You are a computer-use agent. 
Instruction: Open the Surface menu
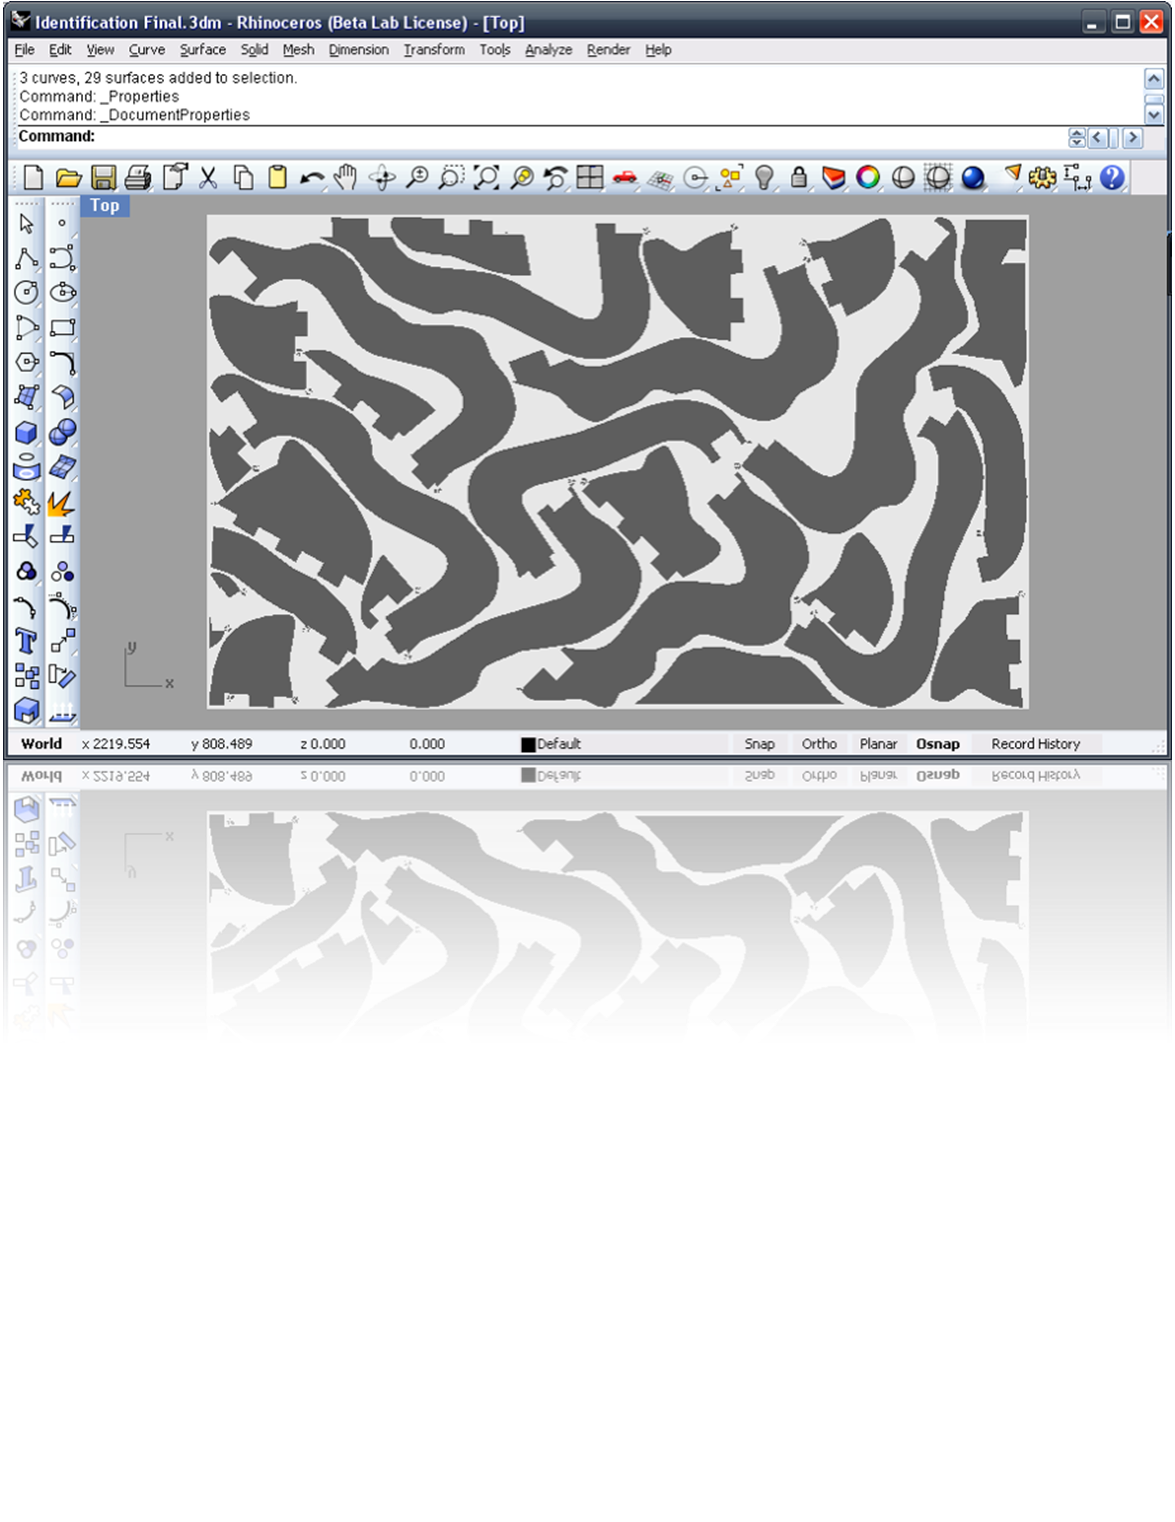pos(202,50)
